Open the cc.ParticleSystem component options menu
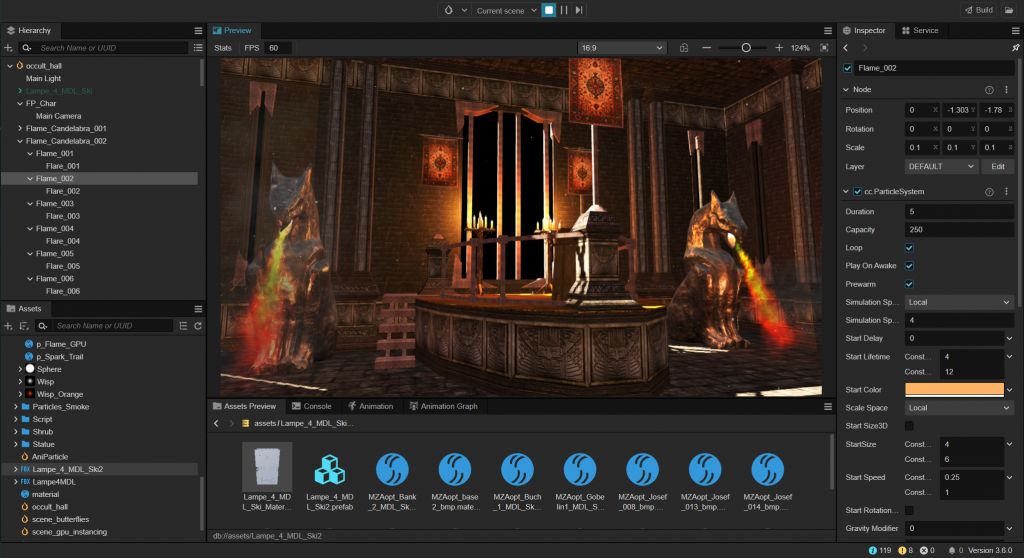The image size is (1024, 558). pos(1006,191)
